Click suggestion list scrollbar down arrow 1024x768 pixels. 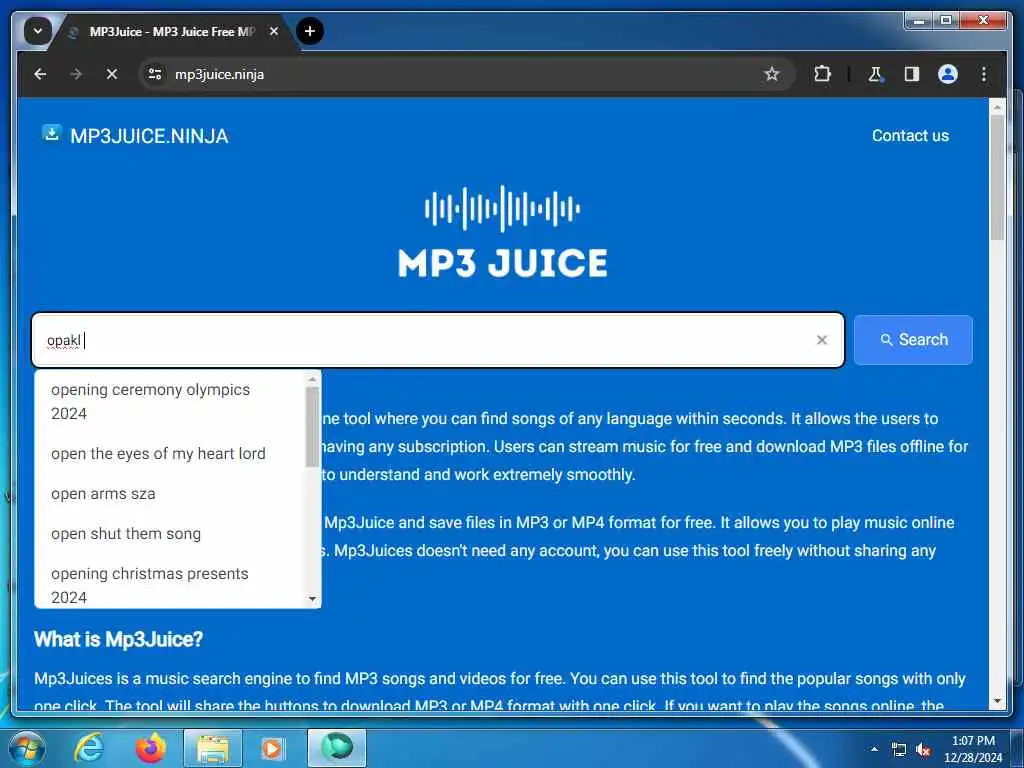(312, 599)
